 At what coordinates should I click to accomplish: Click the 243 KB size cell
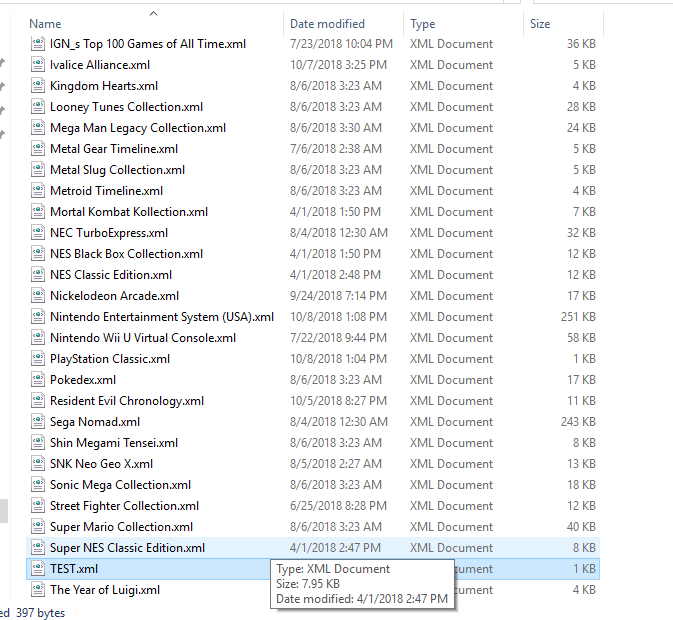pos(578,422)
